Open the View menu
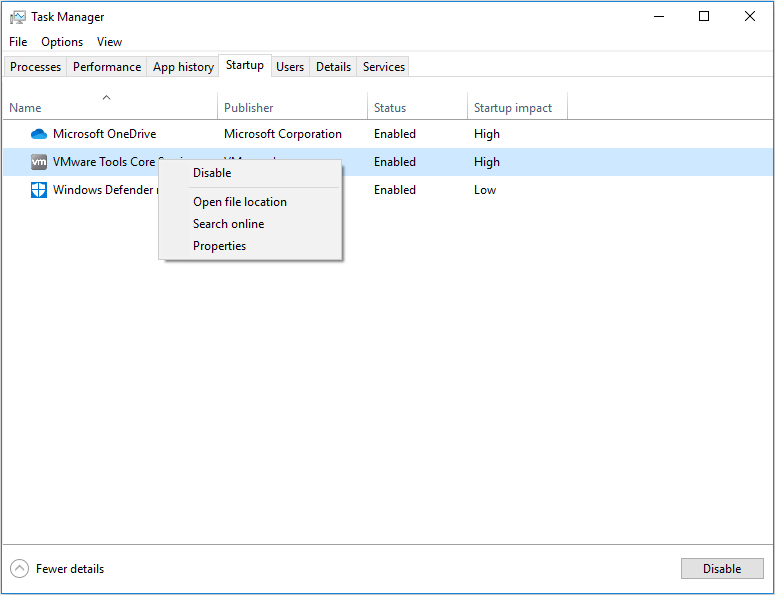 109,42
